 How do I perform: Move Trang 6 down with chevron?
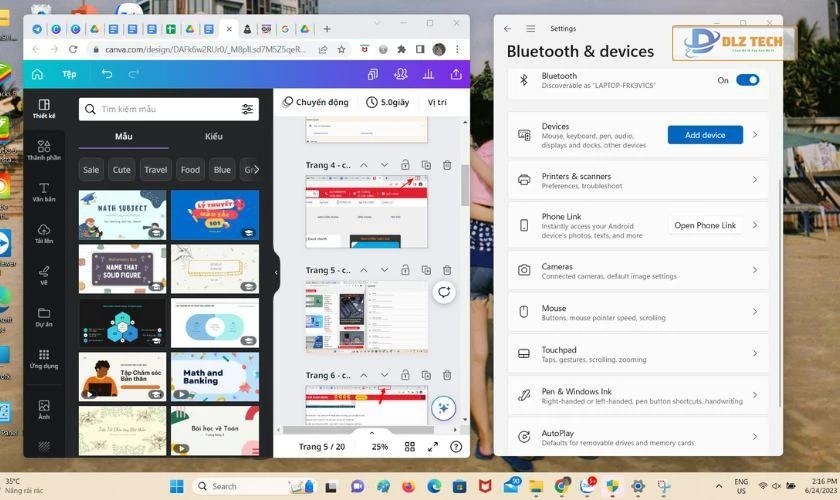click(x=384, y=375)
